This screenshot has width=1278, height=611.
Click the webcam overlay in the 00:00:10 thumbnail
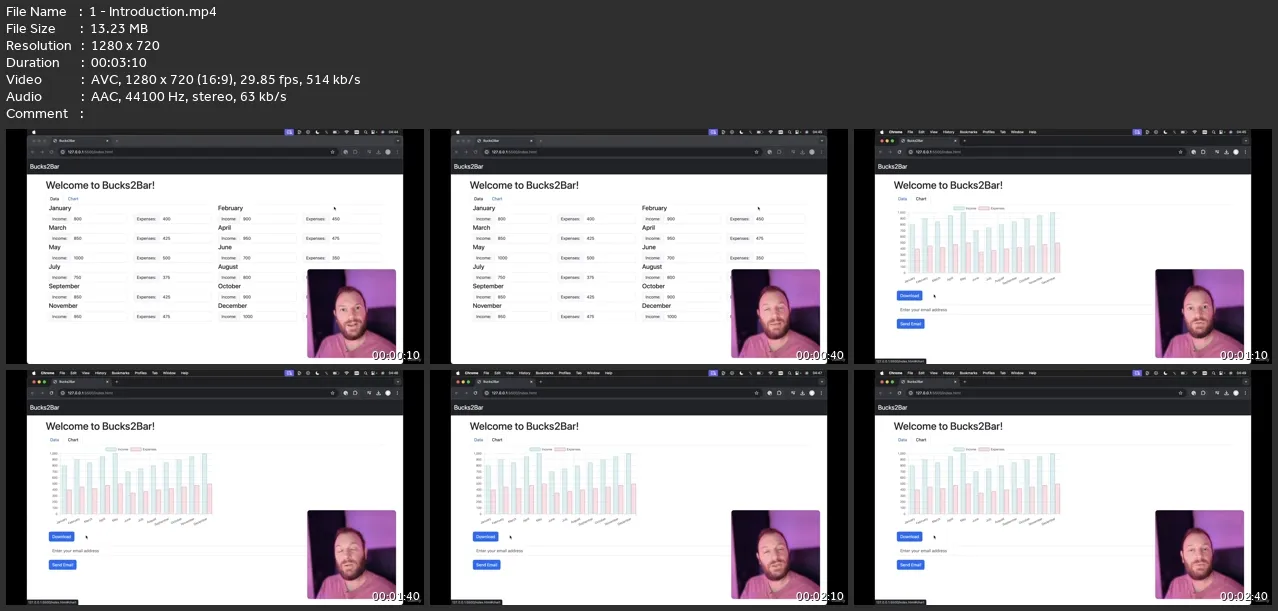pyautogui.click(x=351, y=313)
